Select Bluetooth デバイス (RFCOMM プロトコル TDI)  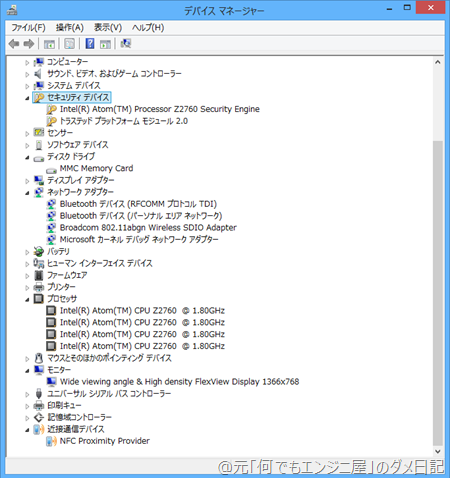click(x=138, y=204)
